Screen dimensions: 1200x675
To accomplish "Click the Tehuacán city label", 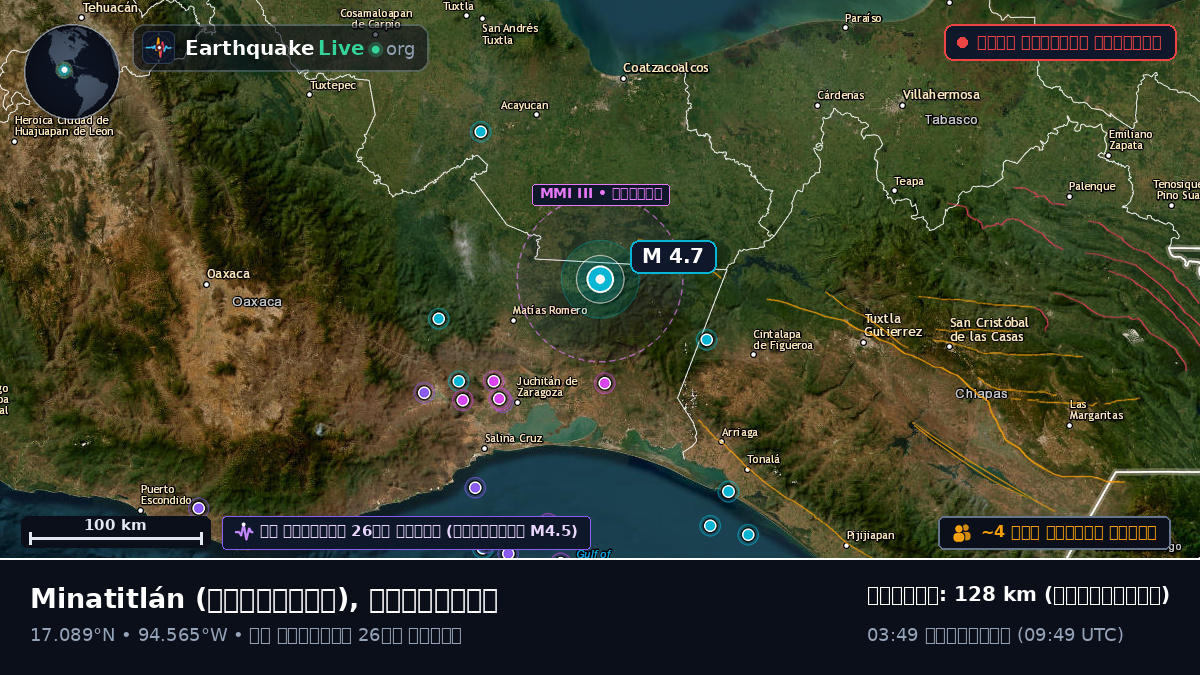I will 110,7.
